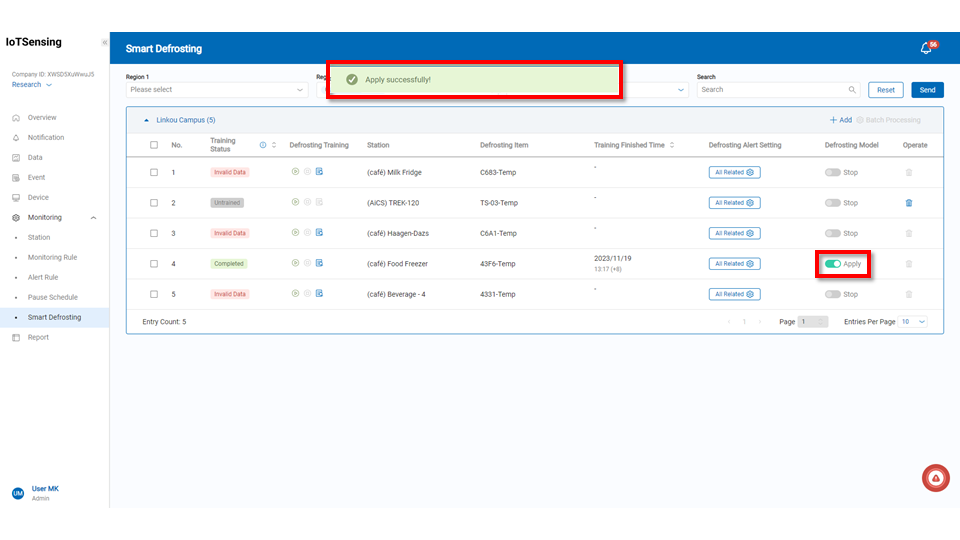Open the notification bell in header
Screen dimensions: 960x540
[926, 48]
